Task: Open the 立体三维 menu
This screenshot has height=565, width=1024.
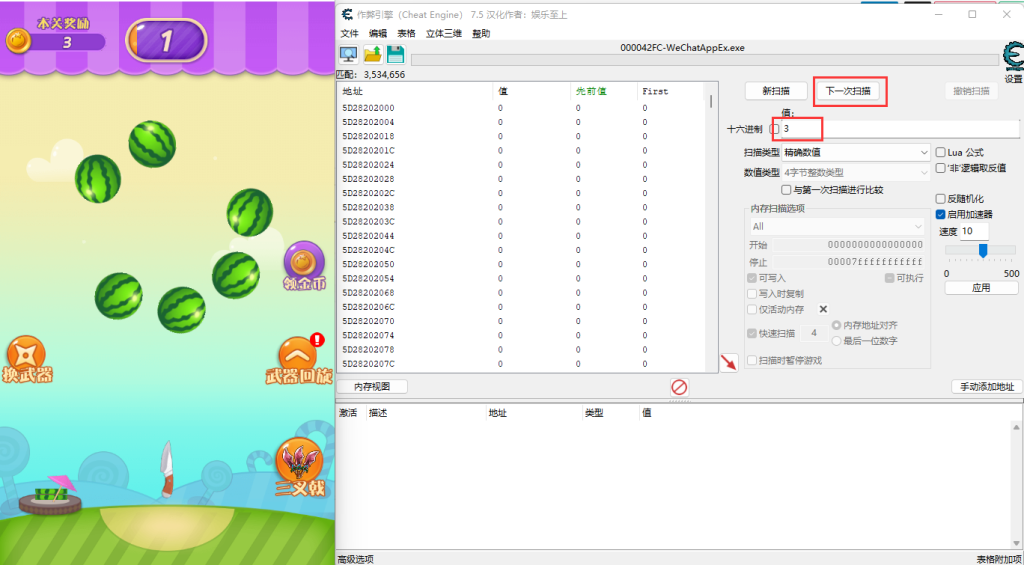Action: pyautogui.click(x=444, y=33)
